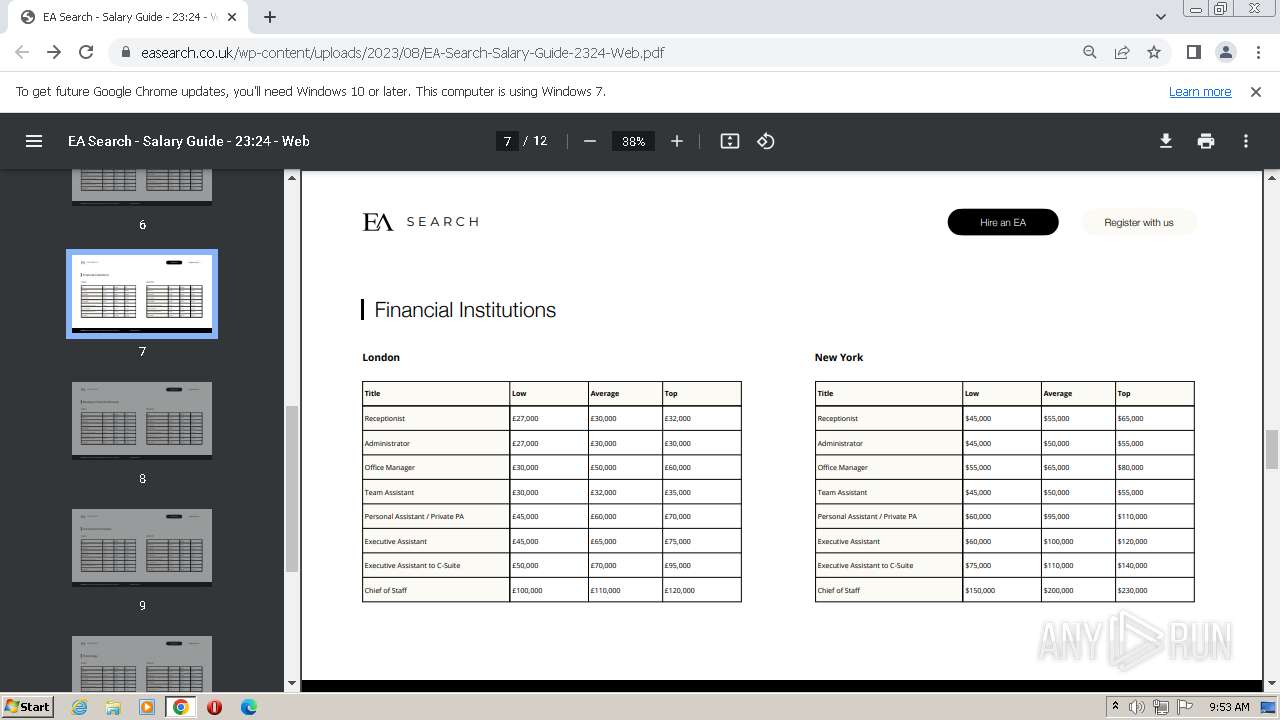This screenshot has width=1280, height=720.
Task: Expand the tab search dropdown arrow
Action: (x=1161, y=17)
